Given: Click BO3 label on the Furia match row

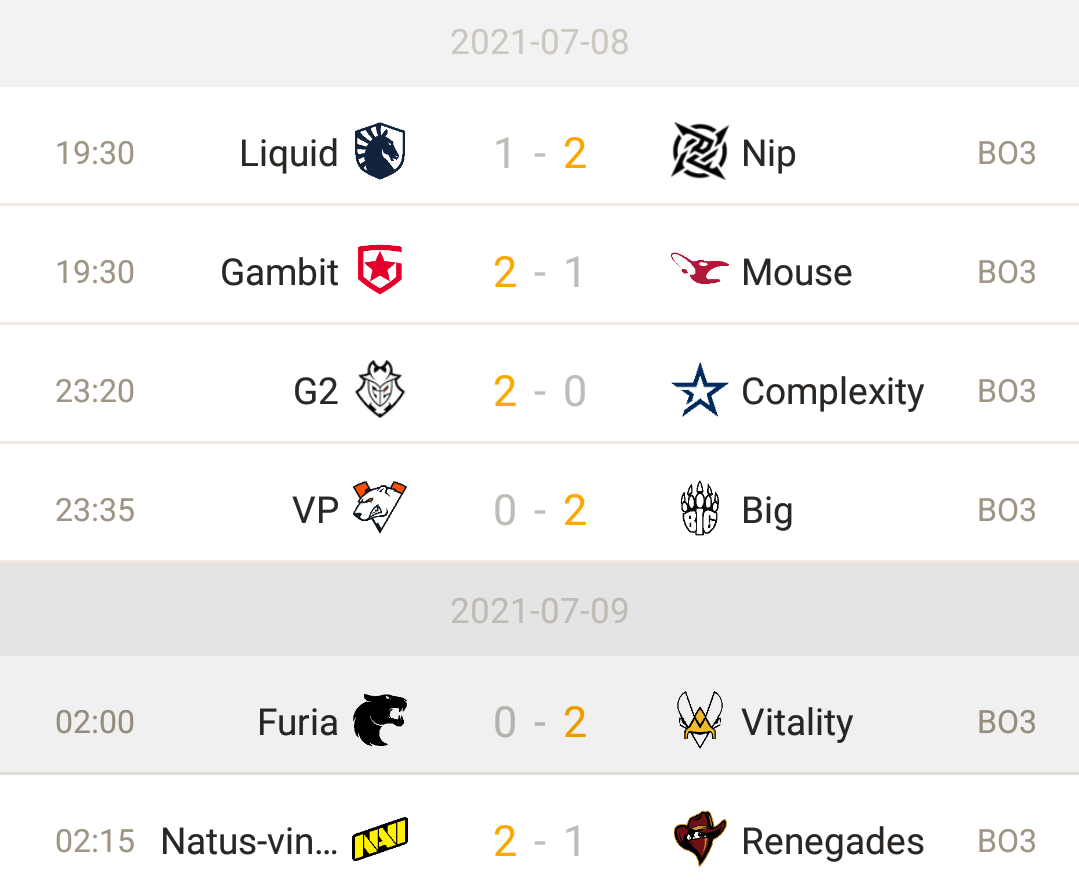Looking at the screenshot, I should pos(1007,722).
